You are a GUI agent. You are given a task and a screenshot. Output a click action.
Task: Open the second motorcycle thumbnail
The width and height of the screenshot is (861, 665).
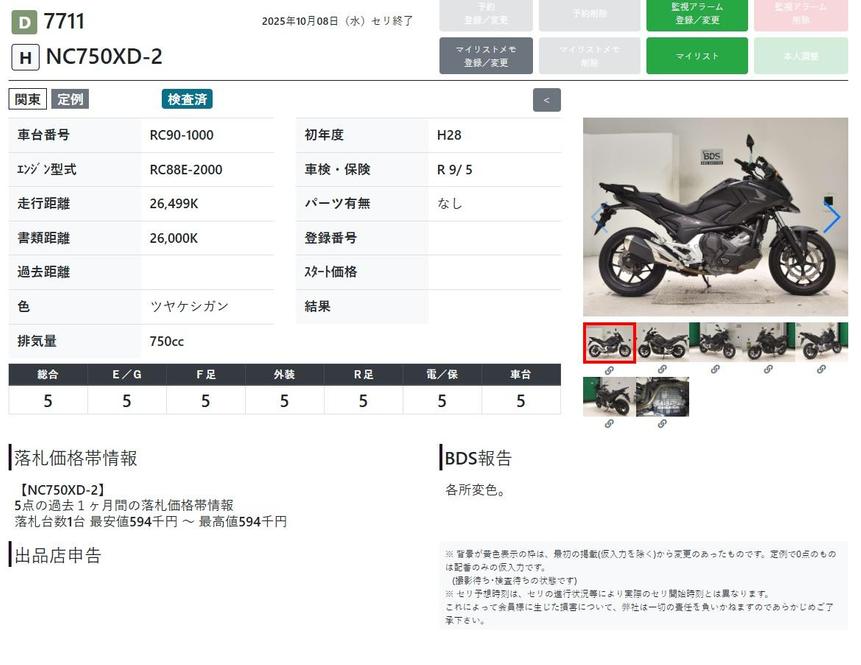662,342
